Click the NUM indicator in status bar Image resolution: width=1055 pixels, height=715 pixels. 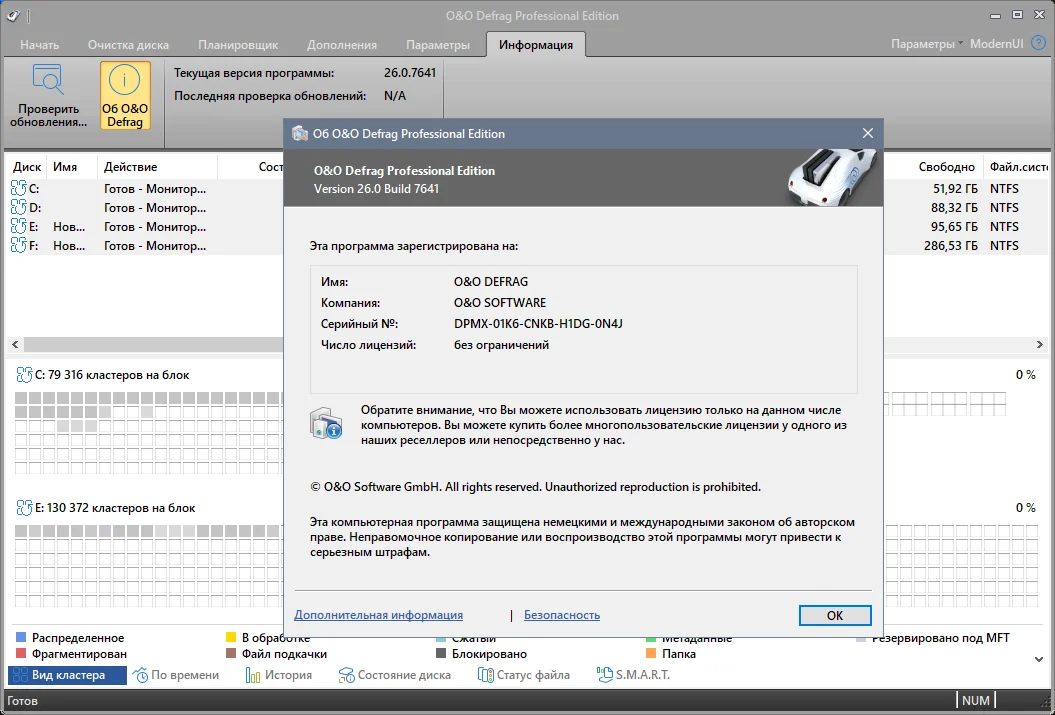(x=976, y=701)
